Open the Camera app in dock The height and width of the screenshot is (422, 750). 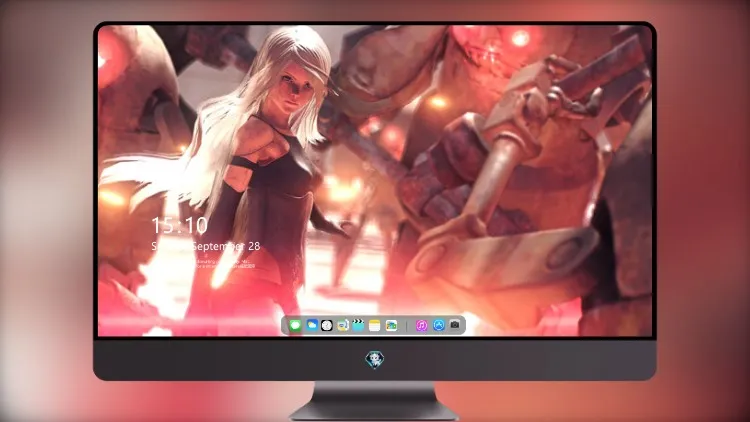[x=455, y=325]
